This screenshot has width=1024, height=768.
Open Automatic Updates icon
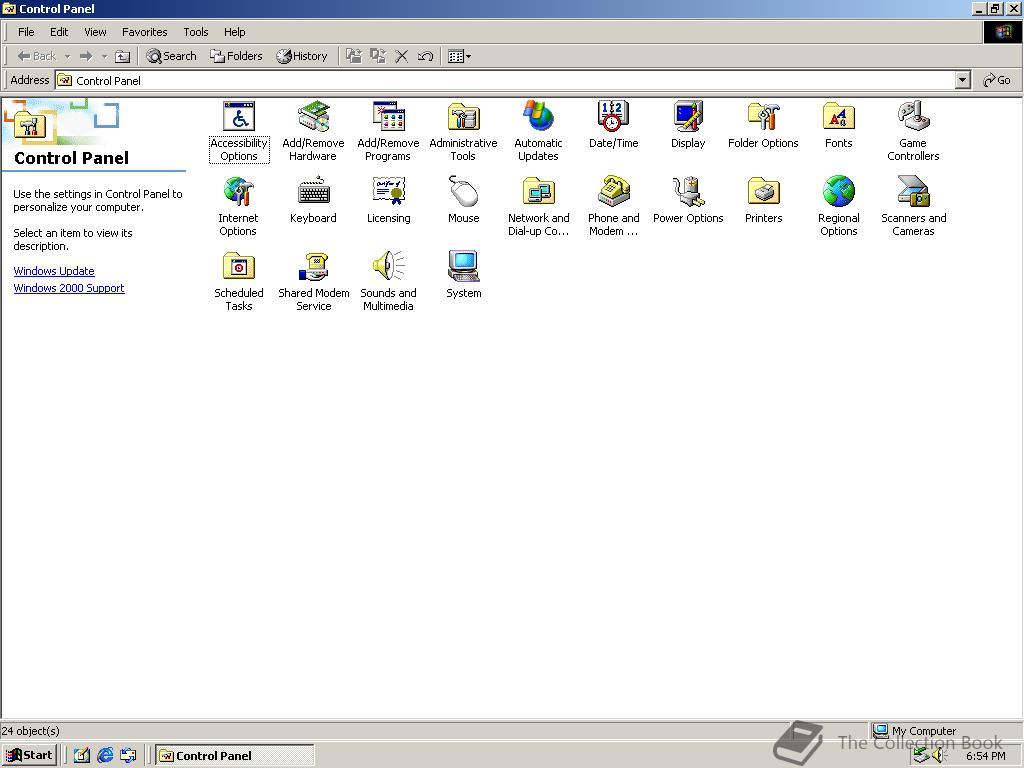coord(538,131)
